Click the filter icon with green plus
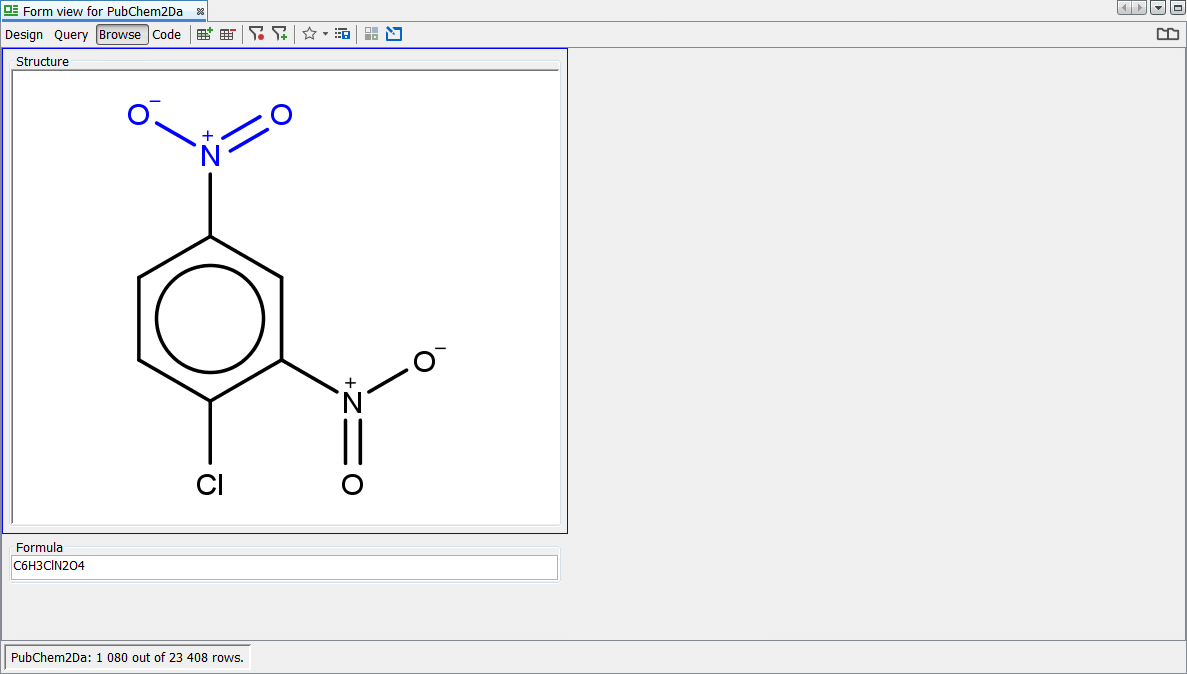 pyautogui.click(x=279, y=34)
